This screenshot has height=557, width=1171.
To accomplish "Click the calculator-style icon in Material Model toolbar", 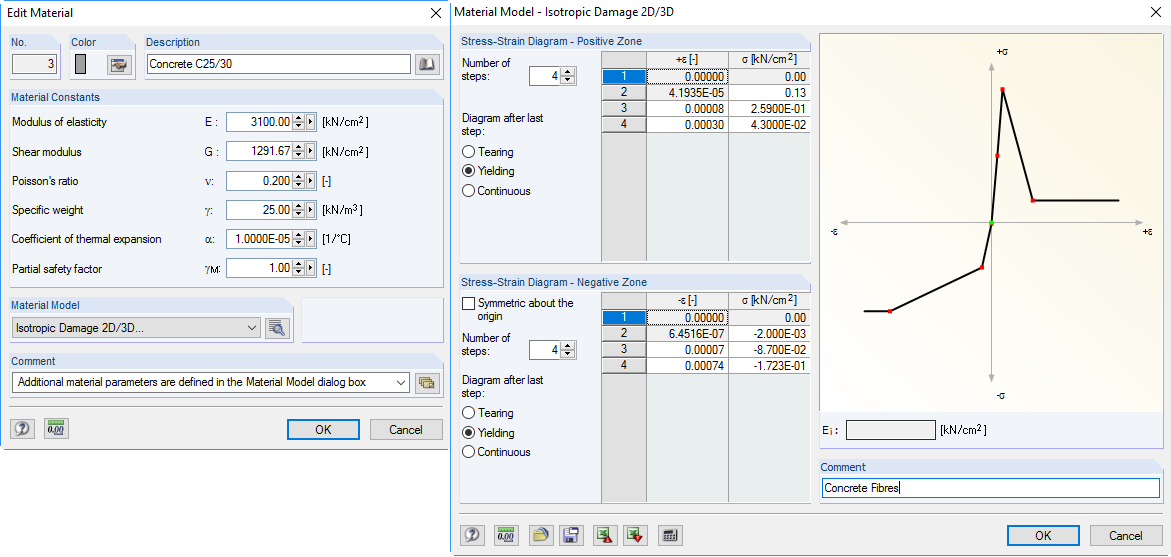I will tap(670, 535).
